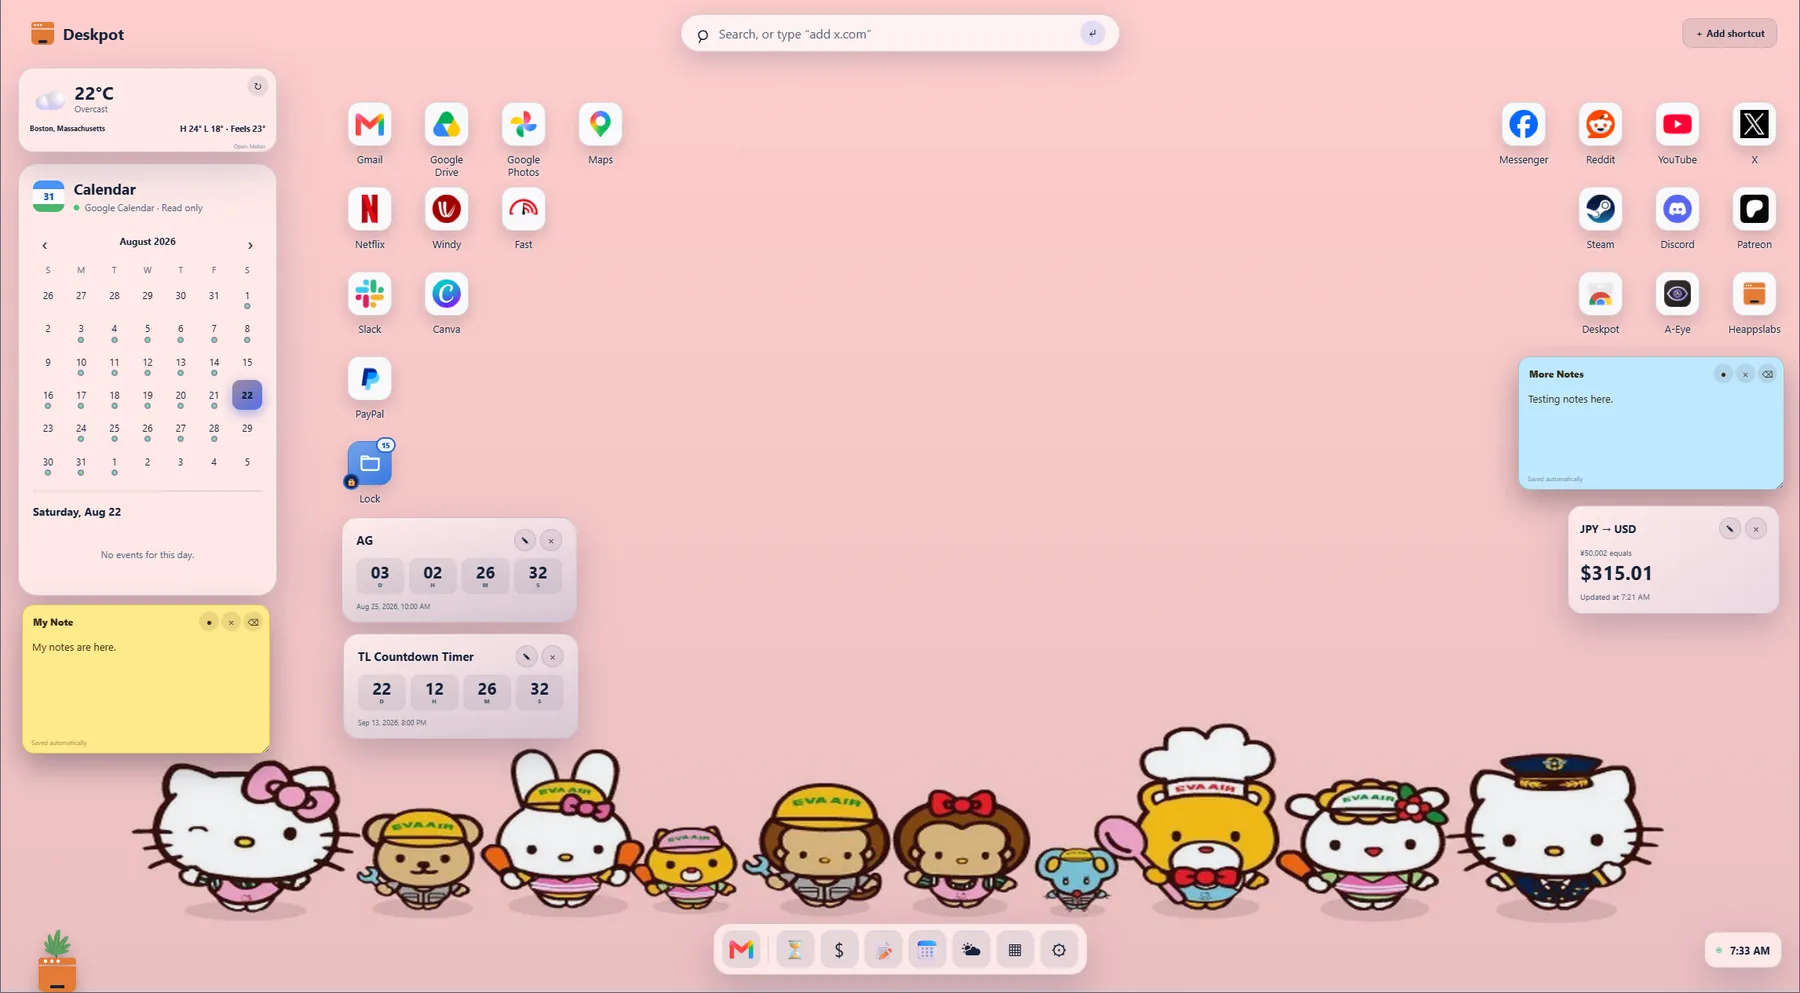Screen dimensions: 1800x993
Task: Go to next month in calendar
Action: [x=250, y=245]
